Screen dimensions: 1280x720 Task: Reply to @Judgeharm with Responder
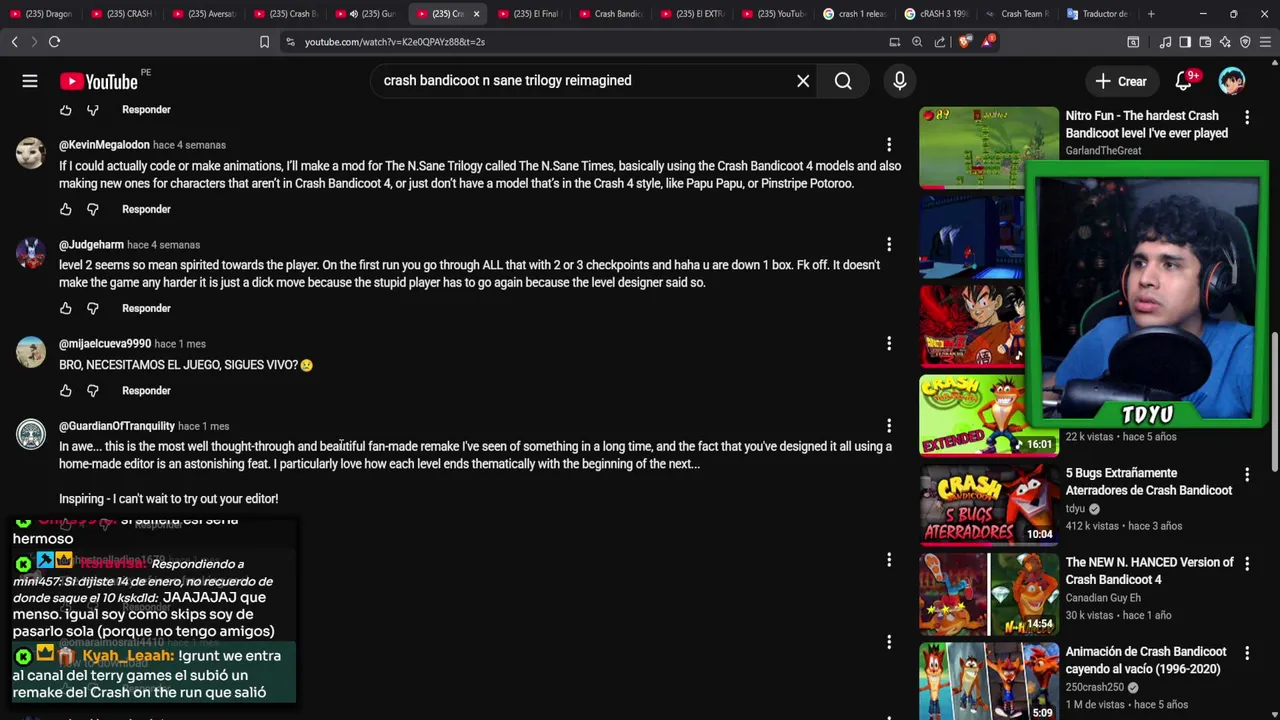pyautogui.click(x=146, y=308)
